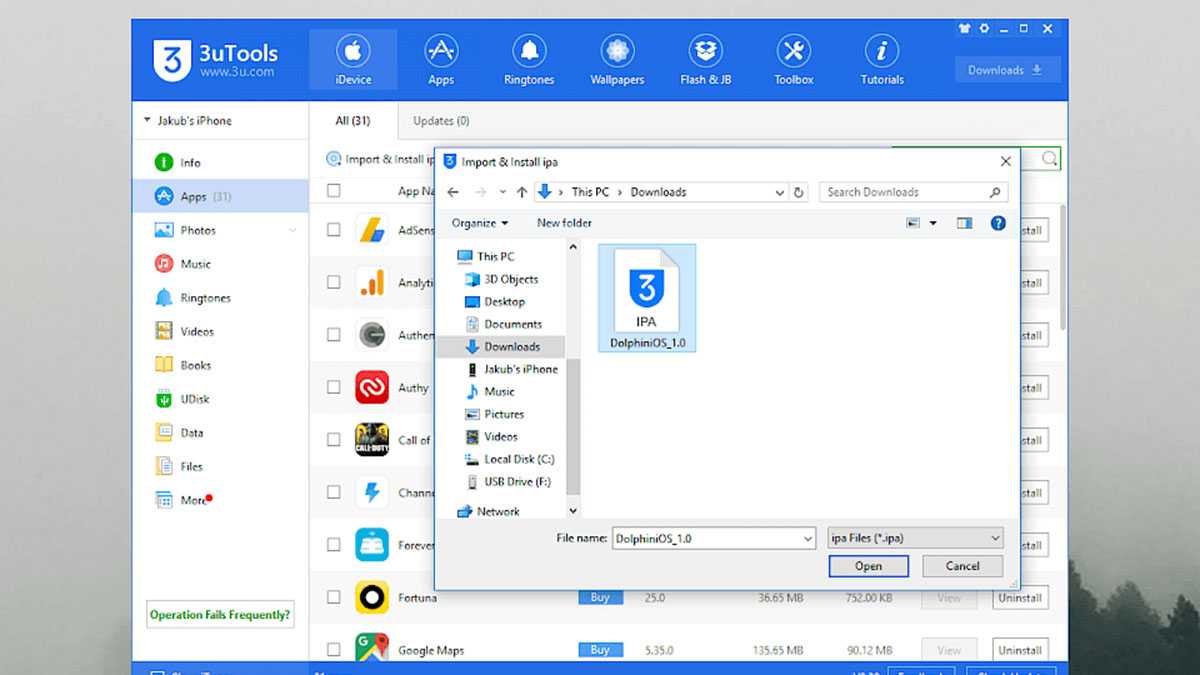Click the Cancel button in dialog

coord(962,566)
